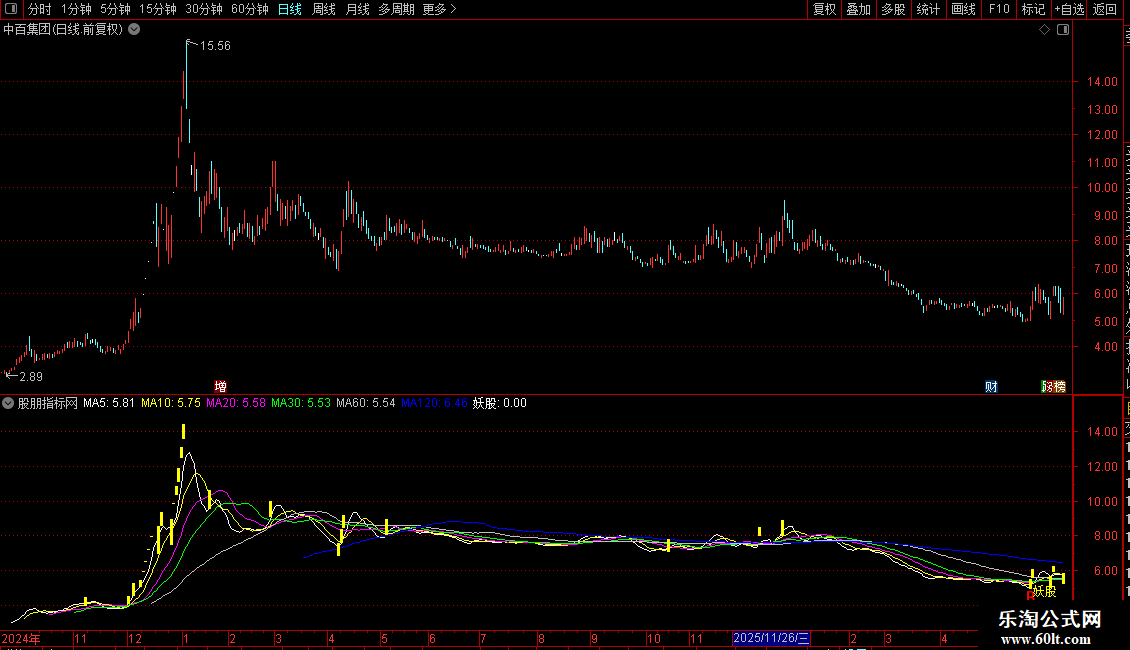Expand the 更多 periods menu

point(440,9)
